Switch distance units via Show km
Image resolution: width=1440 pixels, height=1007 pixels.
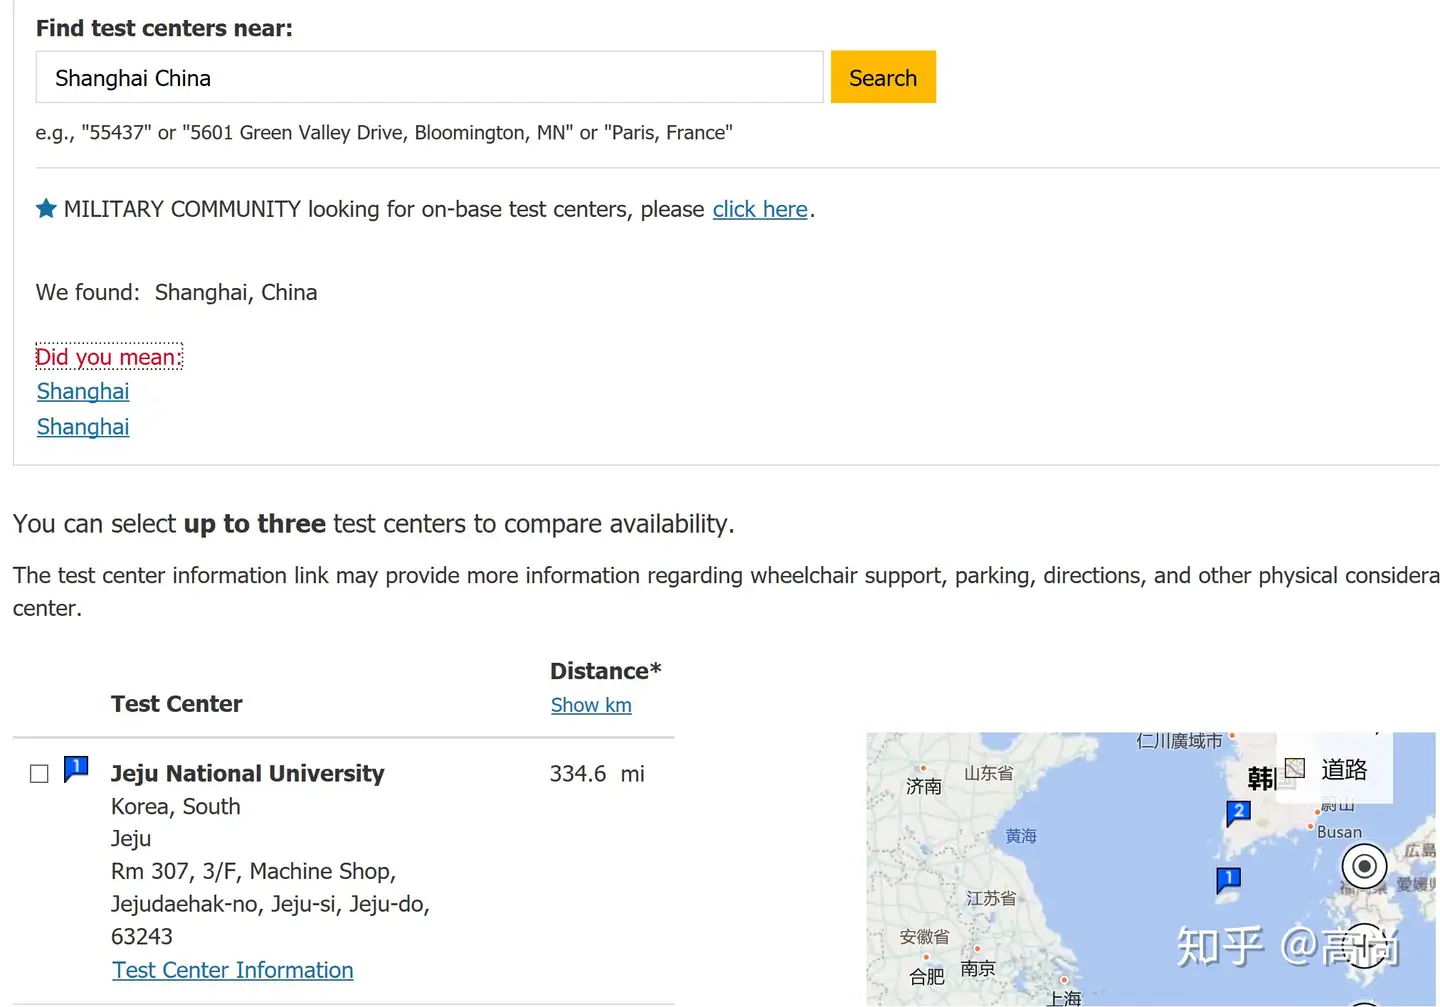click(x=591, y=705)
